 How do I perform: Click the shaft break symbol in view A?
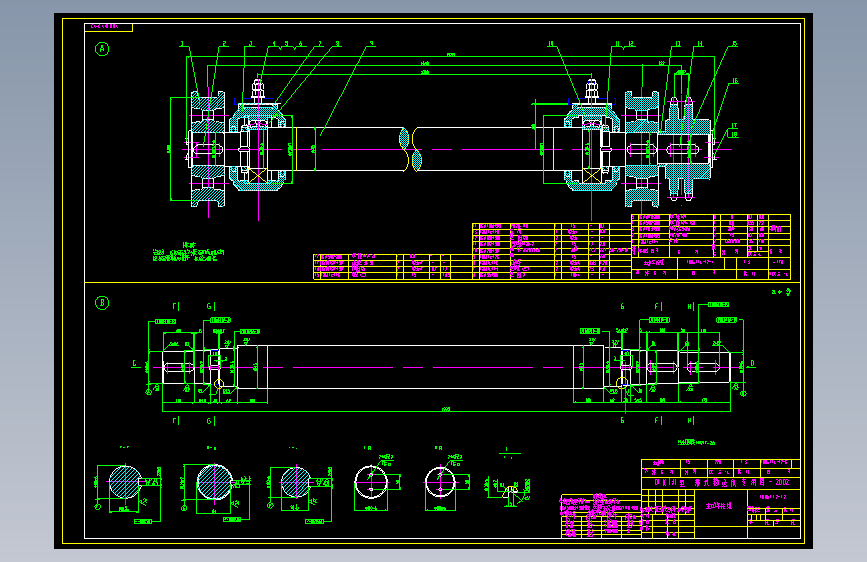[x=410, y=149]
